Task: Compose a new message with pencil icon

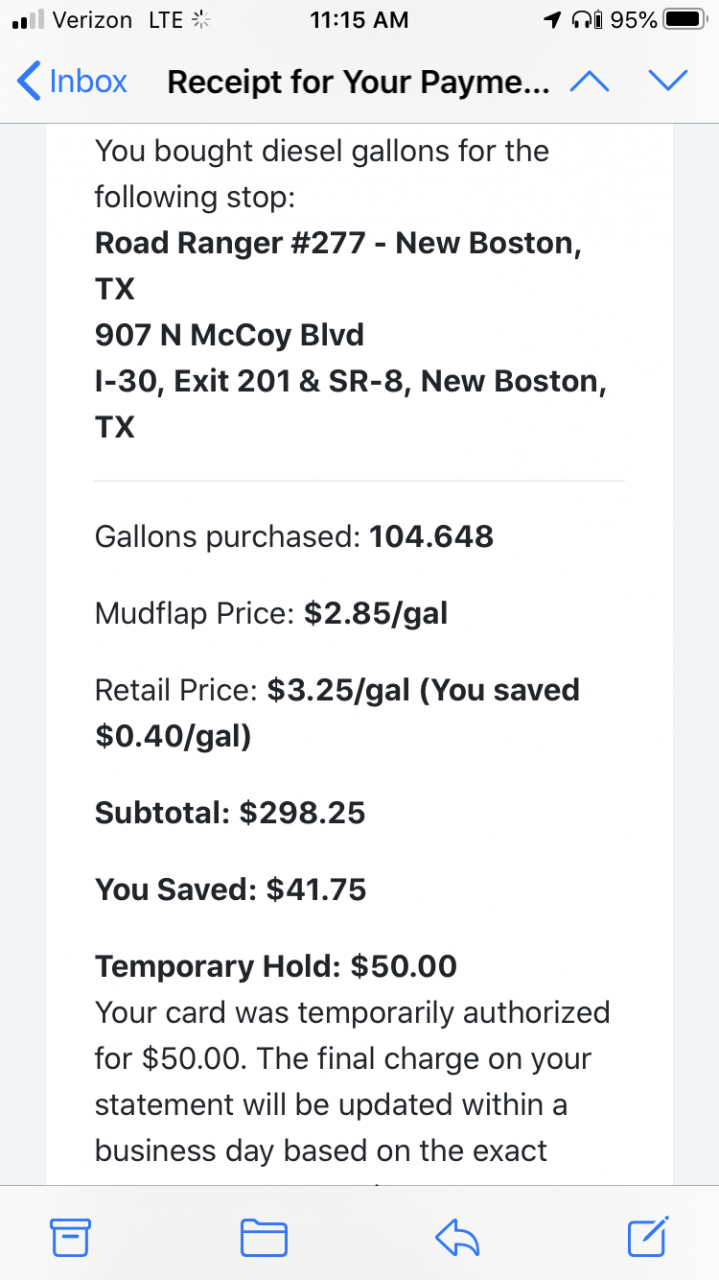Action: pos(648,1237)
